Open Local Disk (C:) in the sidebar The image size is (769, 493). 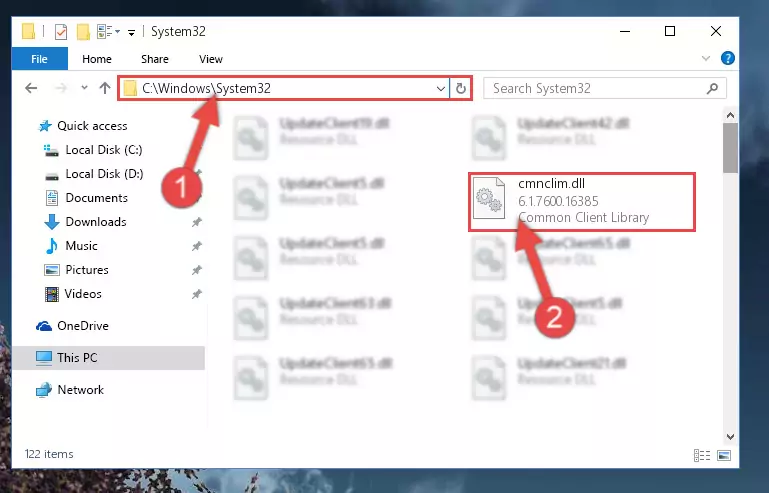[x=104, y=150]
